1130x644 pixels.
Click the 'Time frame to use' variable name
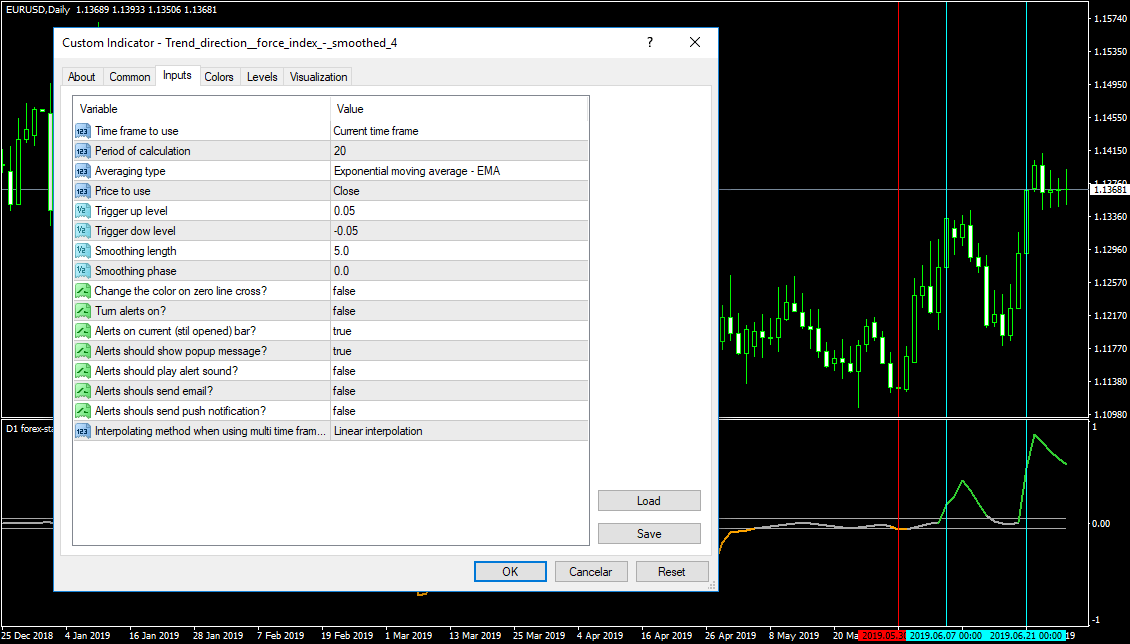(x=137, y=131)
